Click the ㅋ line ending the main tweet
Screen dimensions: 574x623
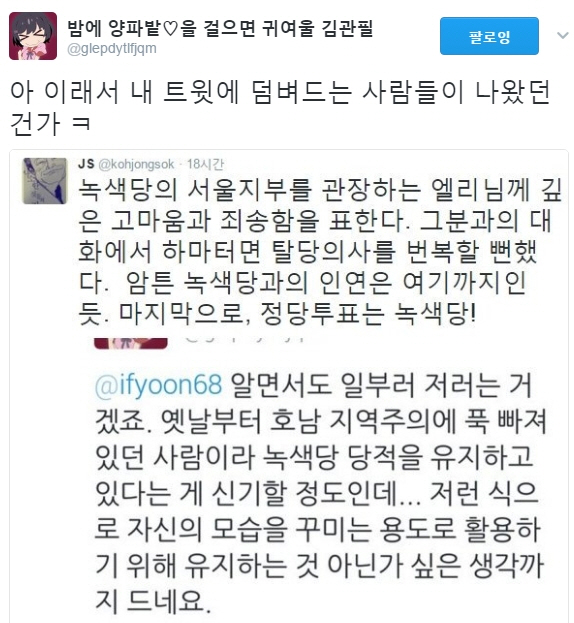click(50, 124)
